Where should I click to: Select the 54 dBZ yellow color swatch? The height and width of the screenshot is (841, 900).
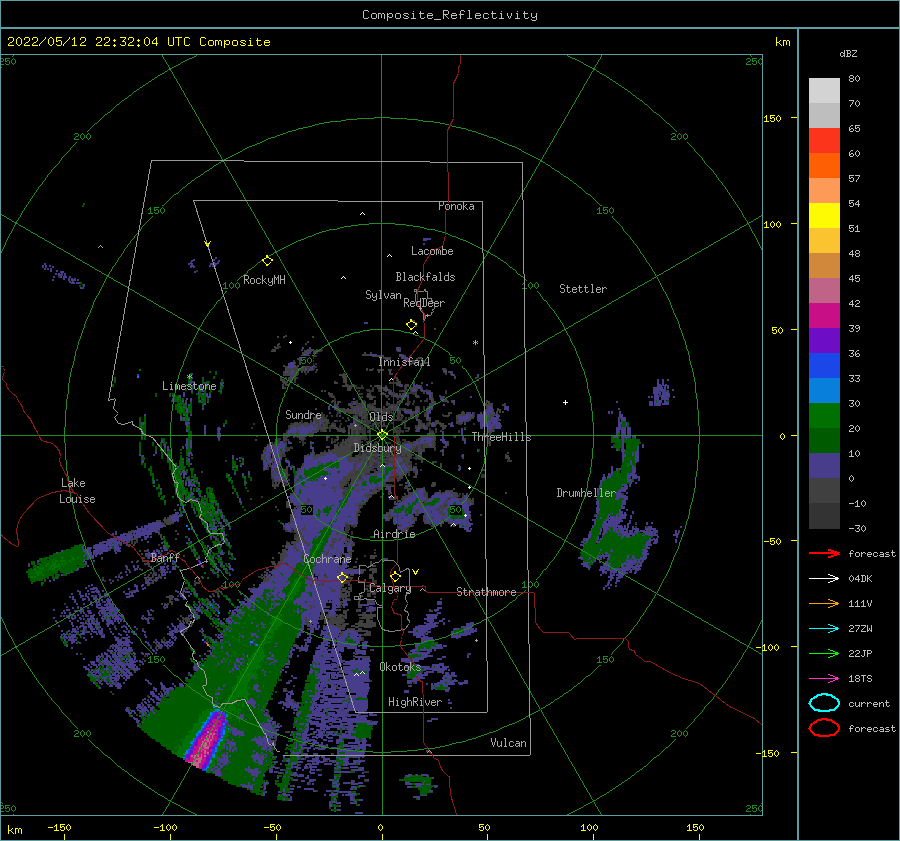824,215
